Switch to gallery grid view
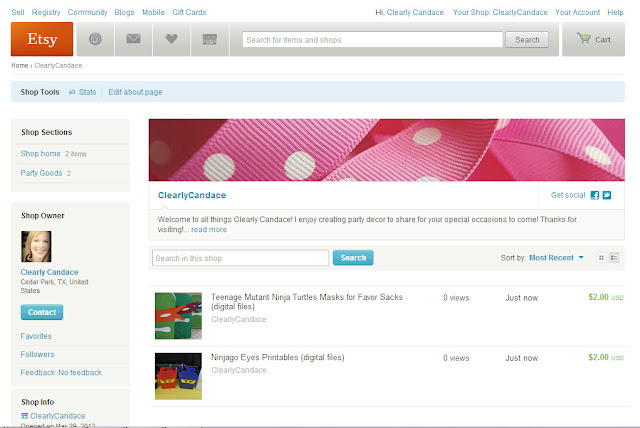The width and height of the screenshot is (640, 428). (601, 258)
